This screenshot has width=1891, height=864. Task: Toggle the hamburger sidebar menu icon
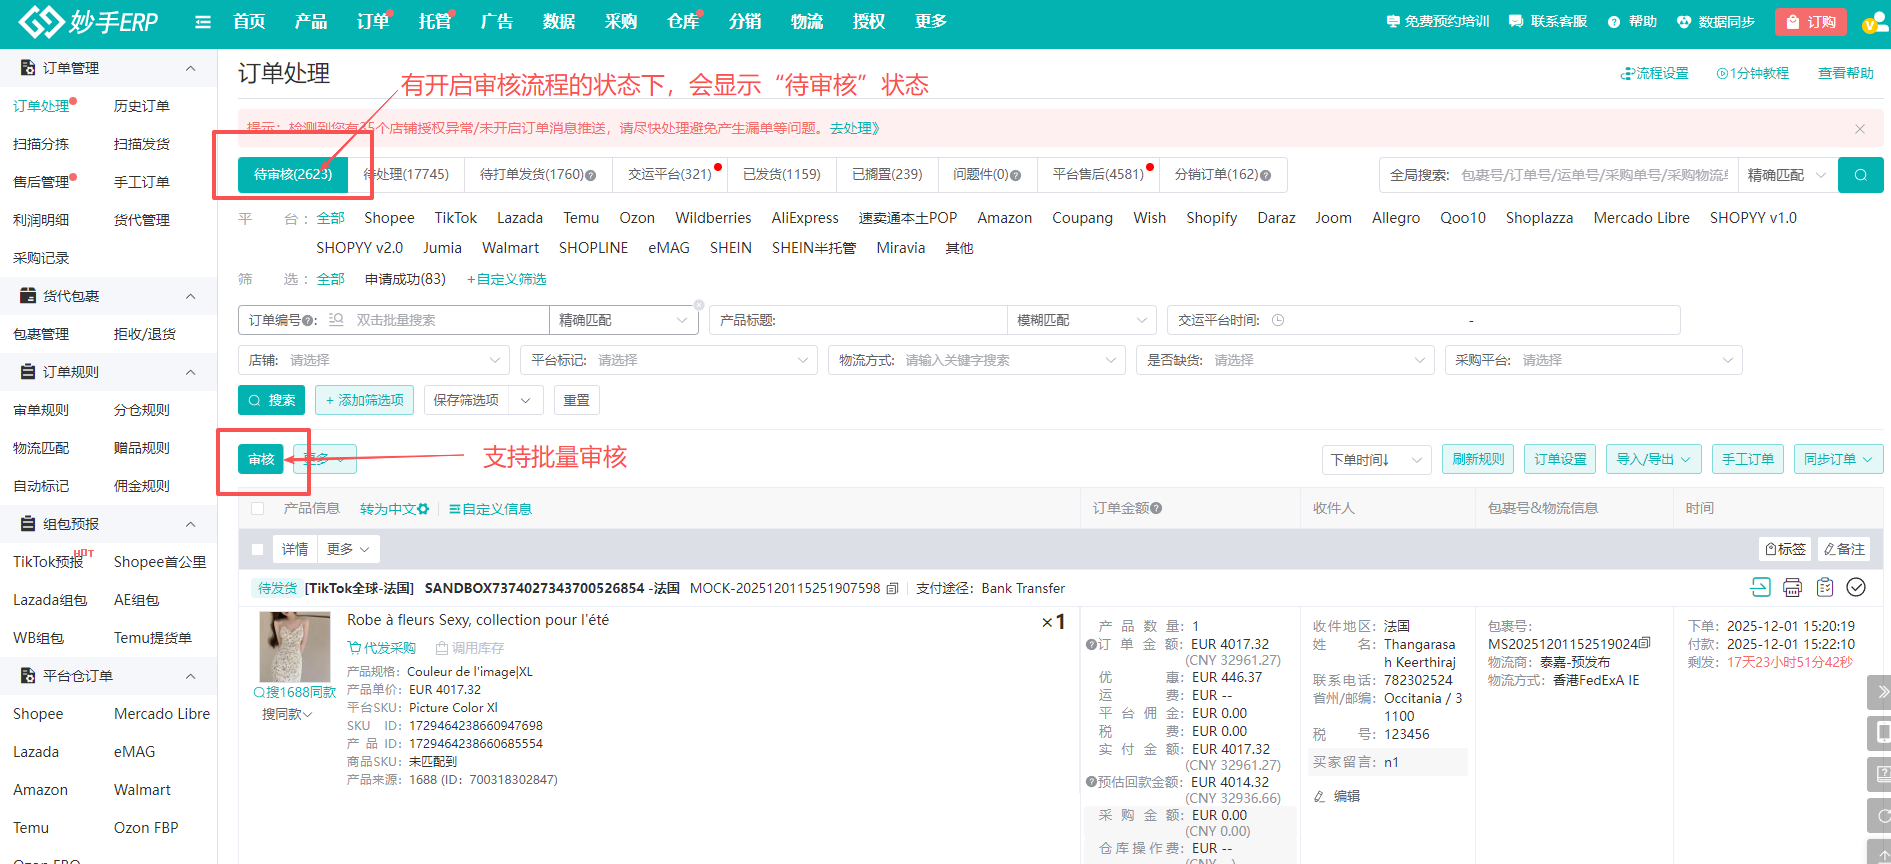203,22
